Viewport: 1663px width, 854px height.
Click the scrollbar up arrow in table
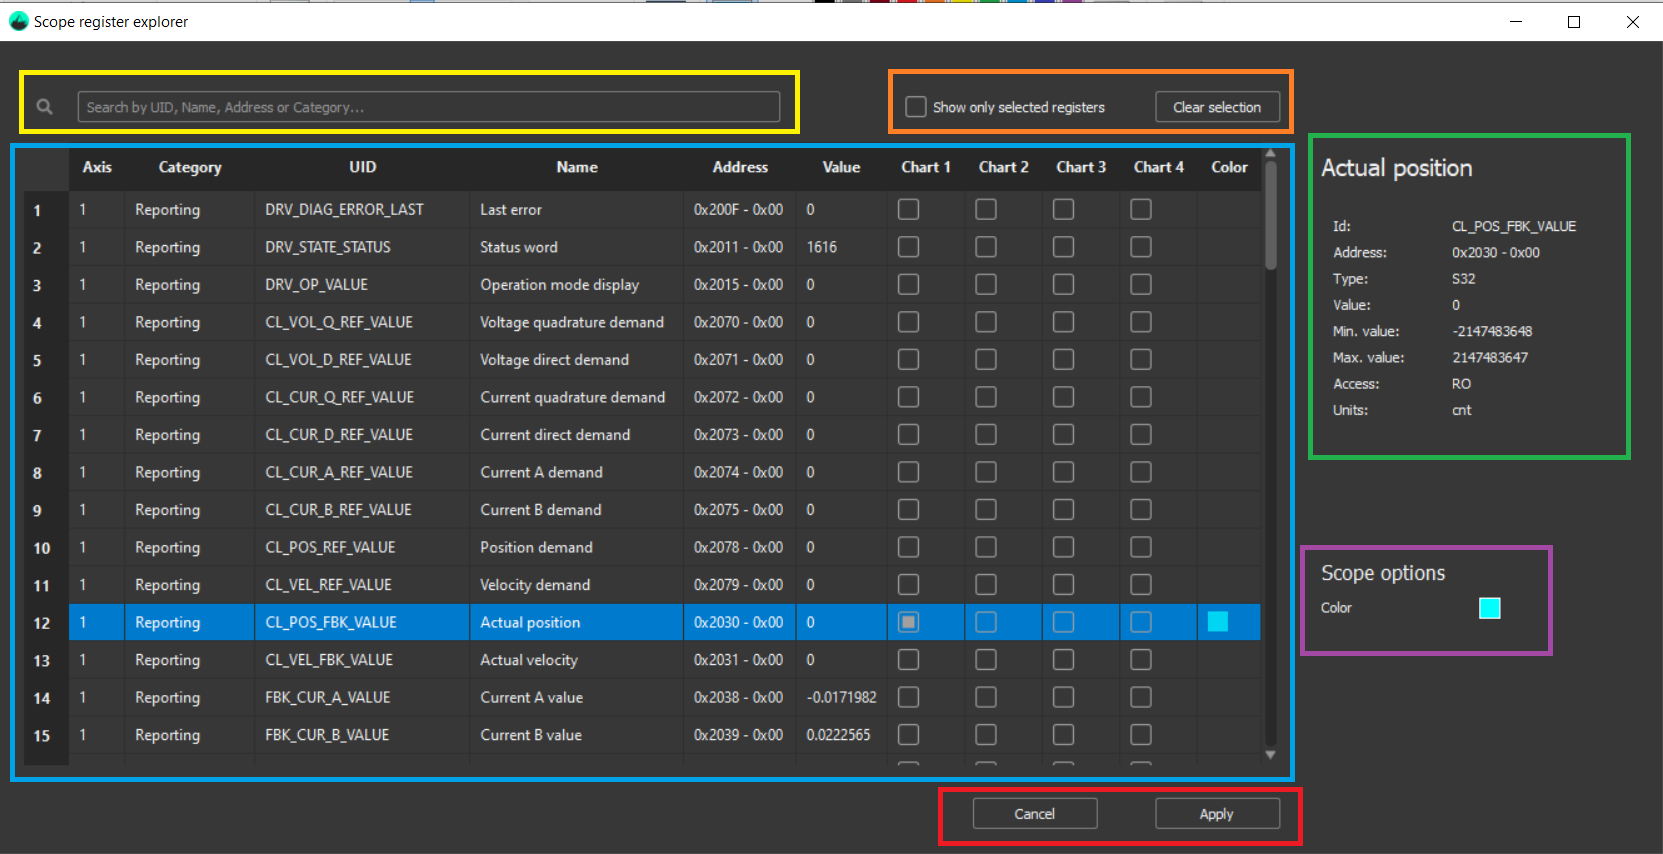(1270, 154)
